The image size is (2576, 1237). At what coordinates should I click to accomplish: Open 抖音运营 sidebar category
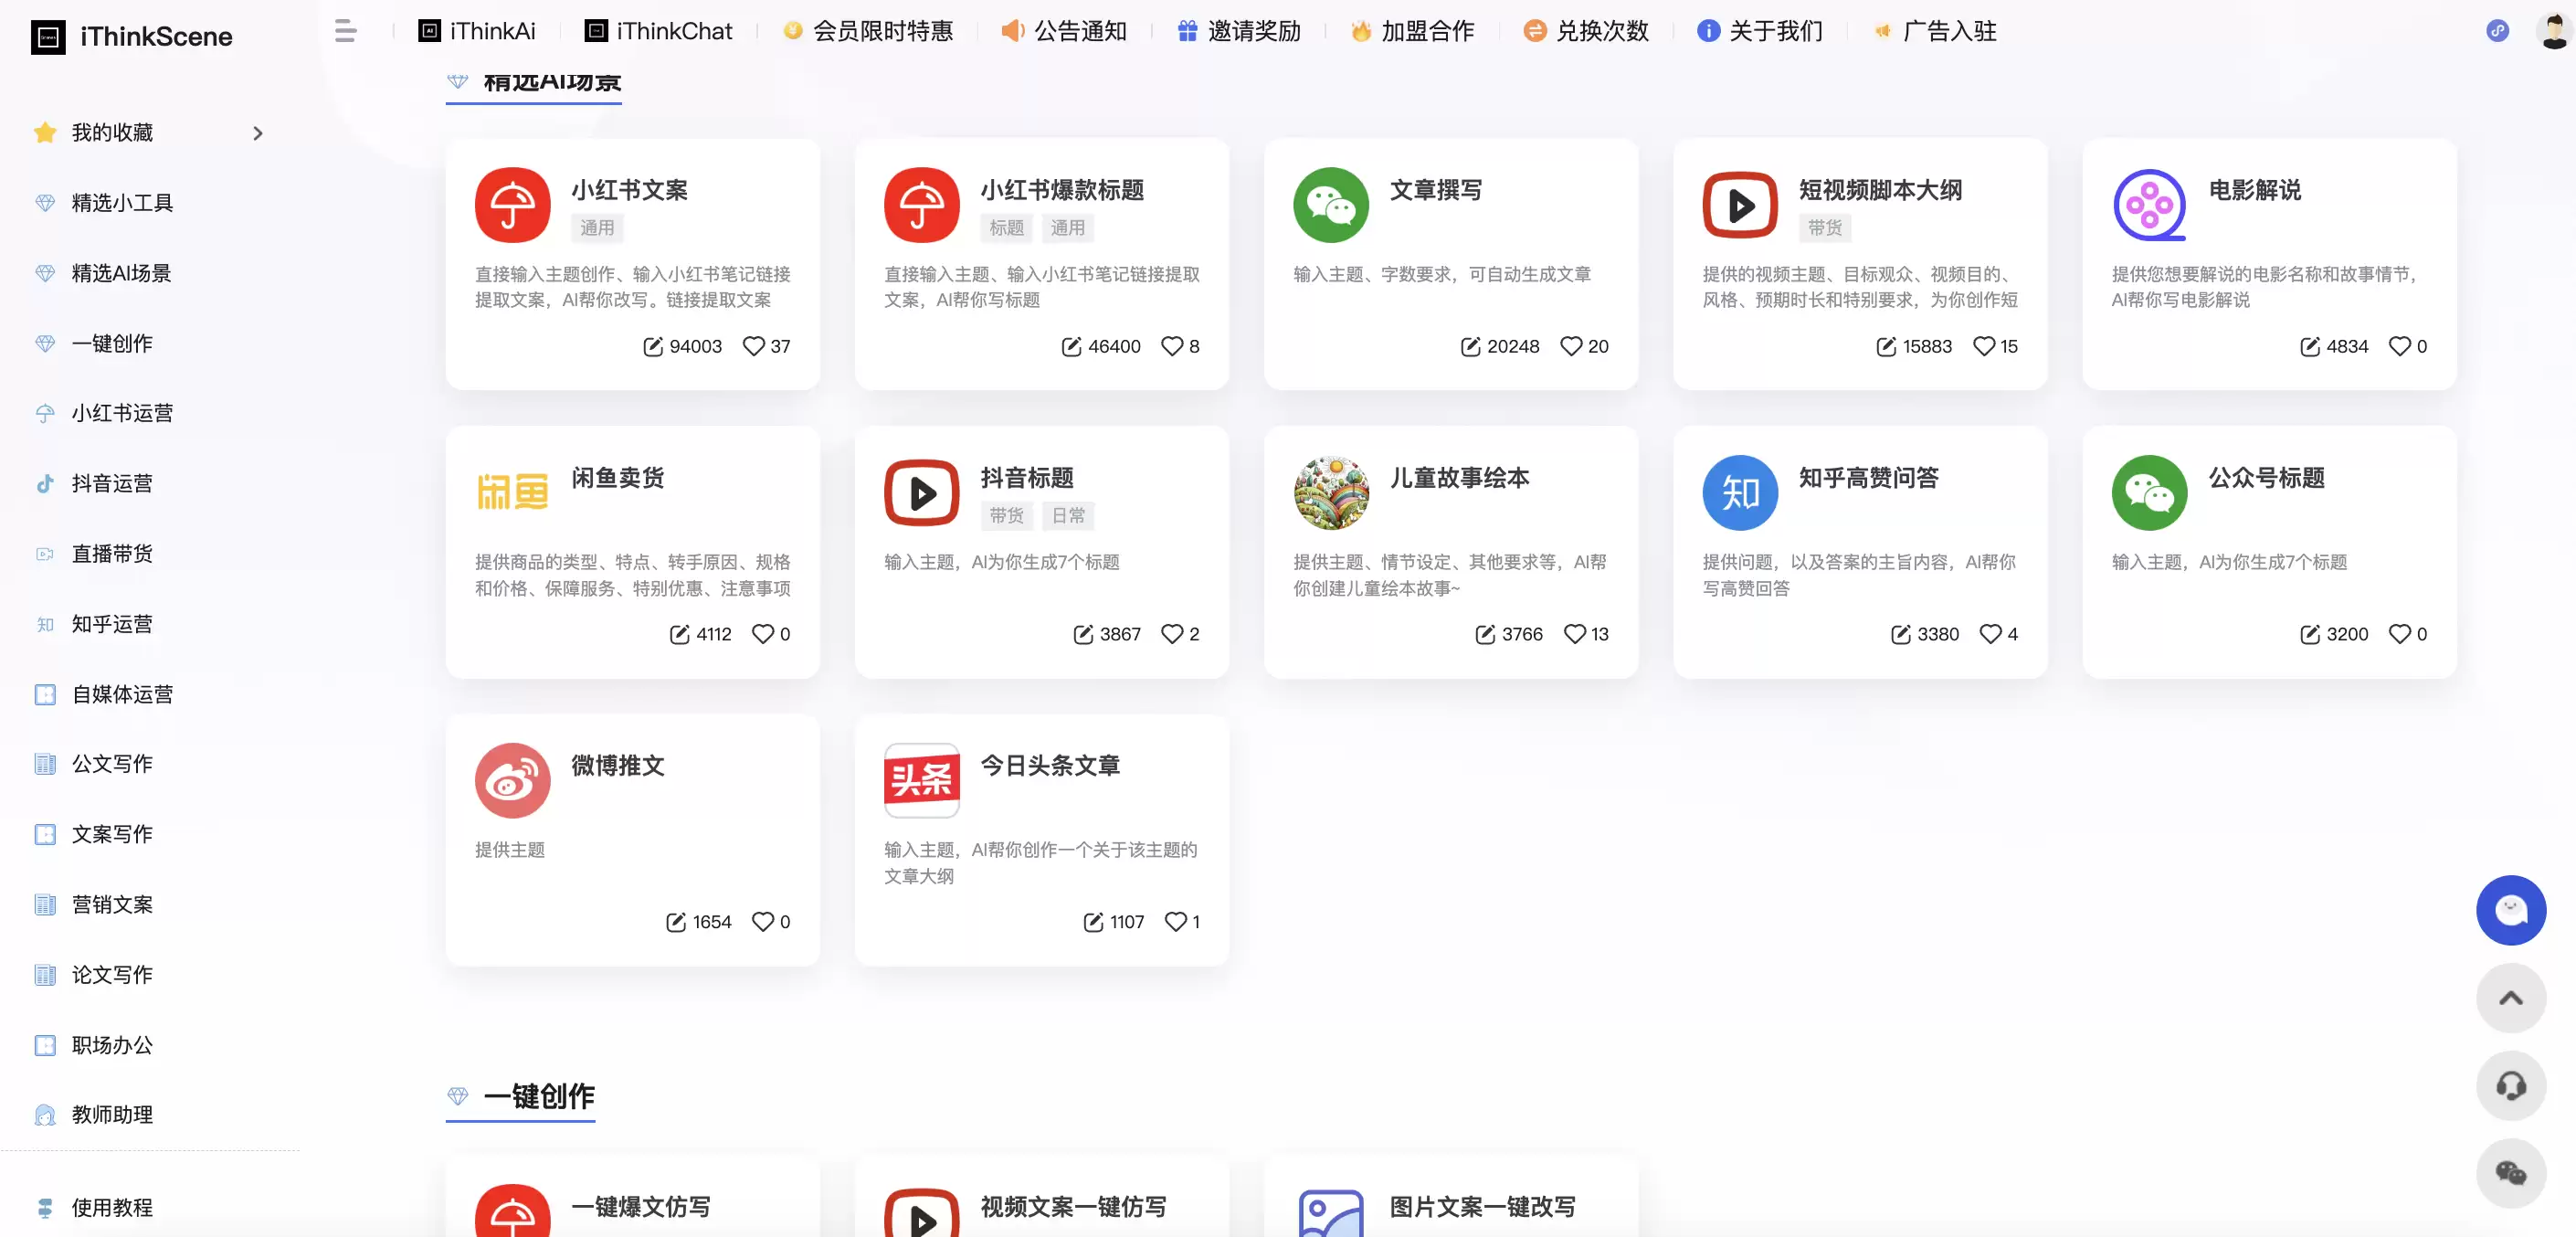[x=112, y=484]
